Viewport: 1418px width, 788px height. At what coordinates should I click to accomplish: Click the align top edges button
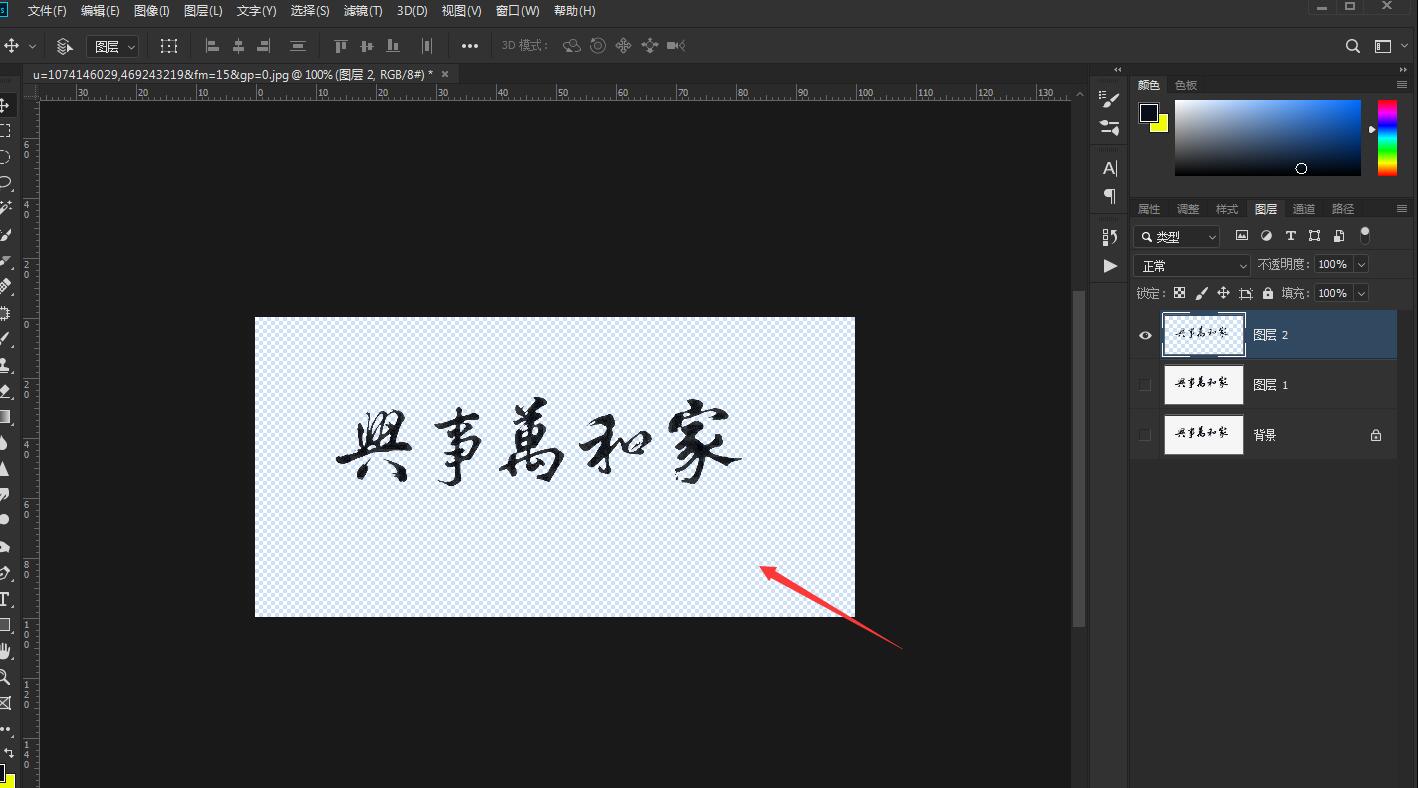pyautogui.click(x=340, y=46)
